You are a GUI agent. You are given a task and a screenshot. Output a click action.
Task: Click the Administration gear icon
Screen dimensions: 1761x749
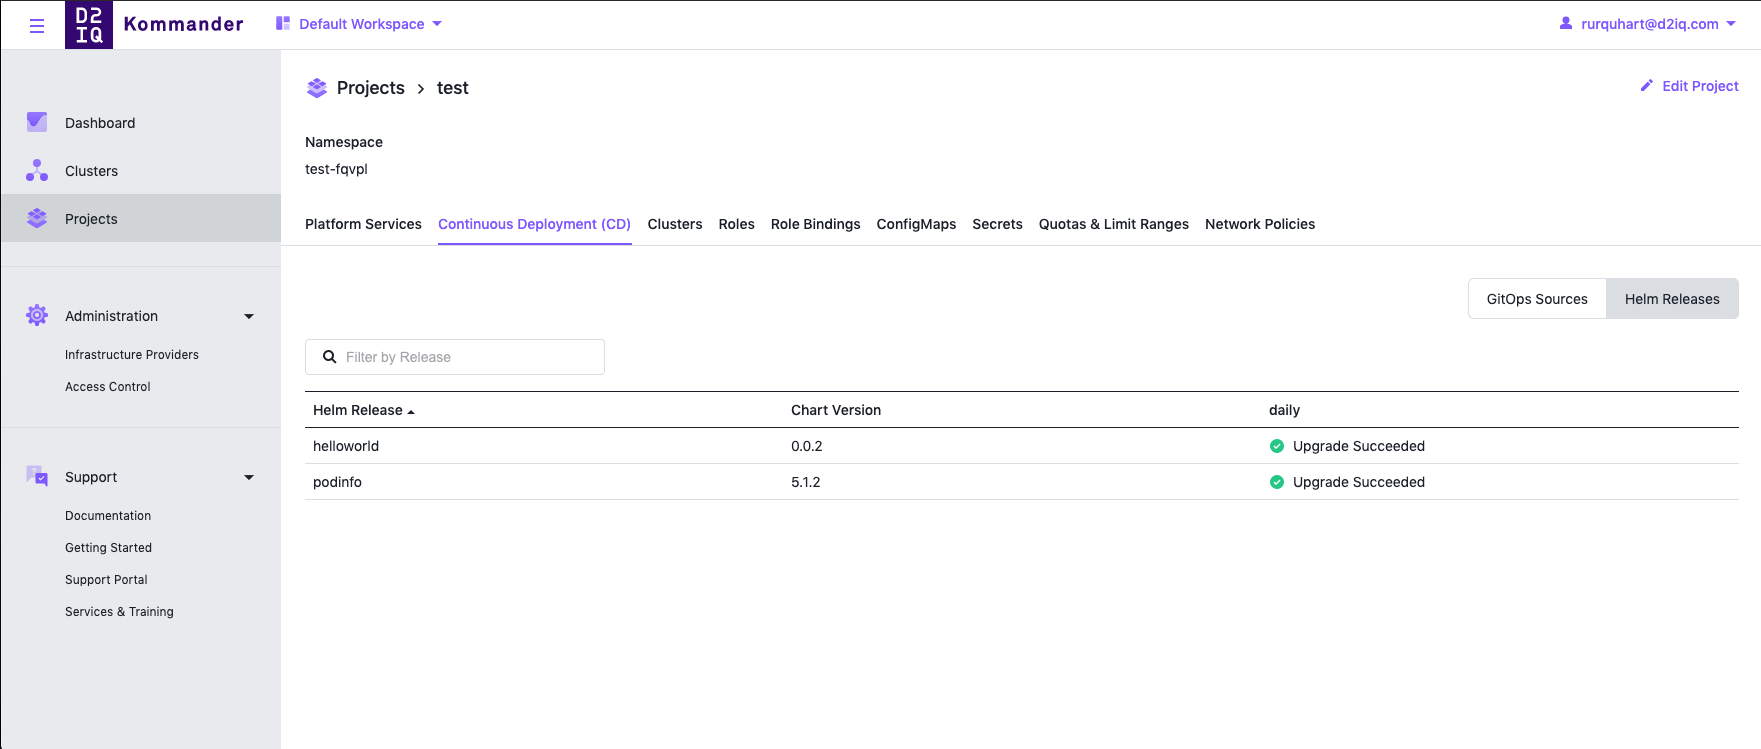(x=37, y=315)
